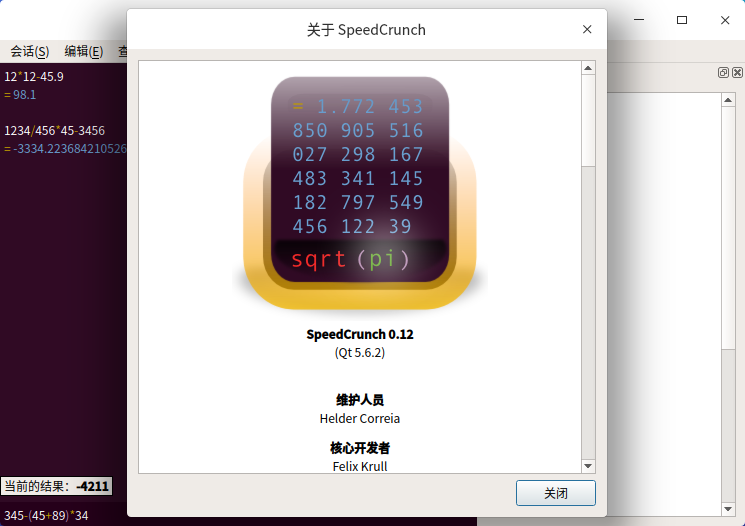The image size is (745, 526).
Task: Open the 会话(S) menu
Action: pos(29,51)
